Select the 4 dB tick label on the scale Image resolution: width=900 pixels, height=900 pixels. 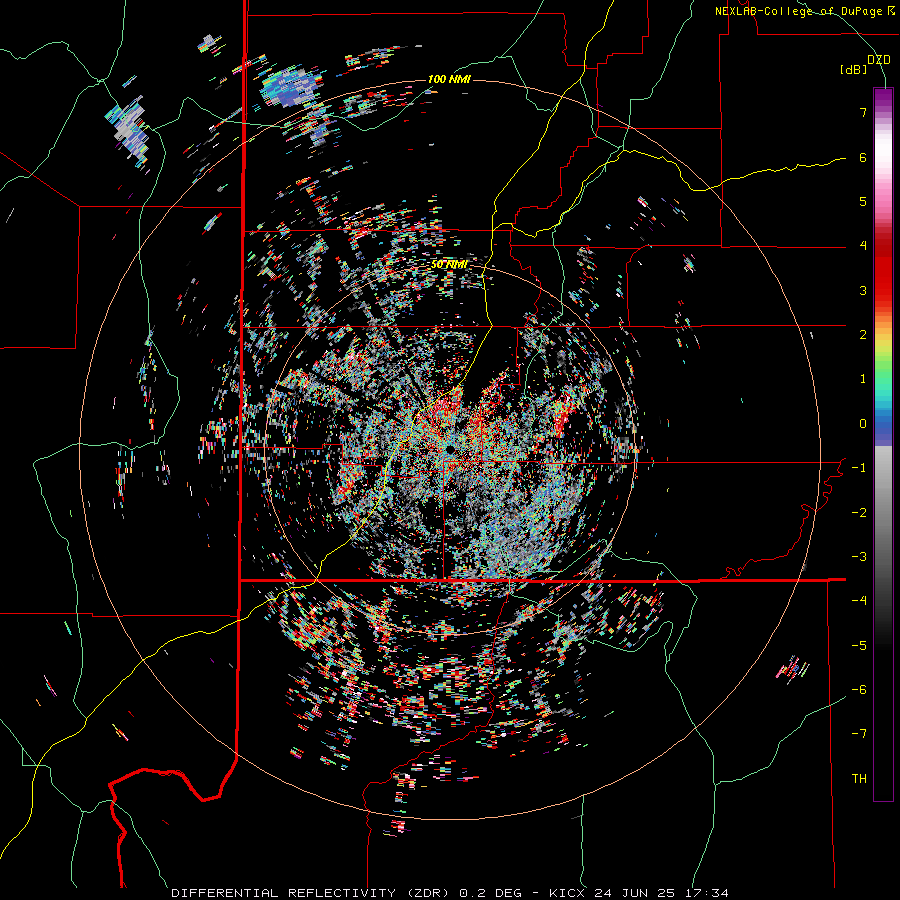tap(863, 246)
